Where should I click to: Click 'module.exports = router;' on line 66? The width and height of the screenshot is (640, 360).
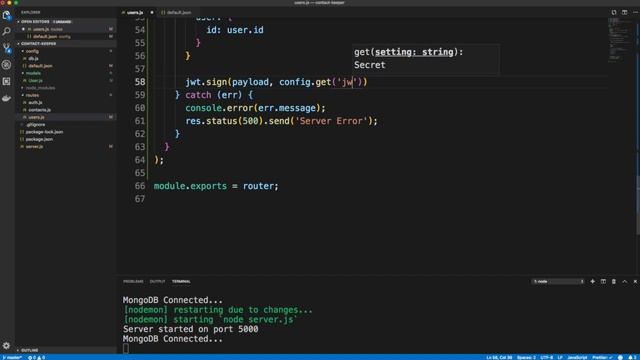point(216,186)
